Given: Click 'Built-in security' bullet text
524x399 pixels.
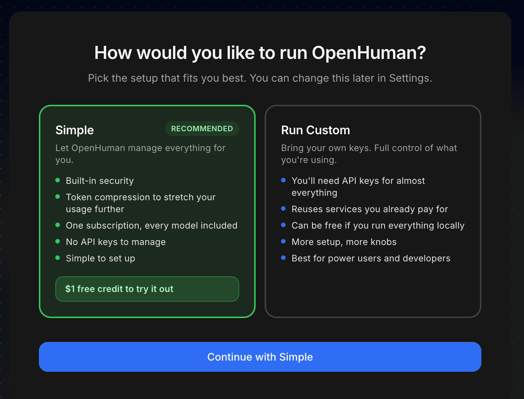Looking at the screenshot, I should pos(100,181).
